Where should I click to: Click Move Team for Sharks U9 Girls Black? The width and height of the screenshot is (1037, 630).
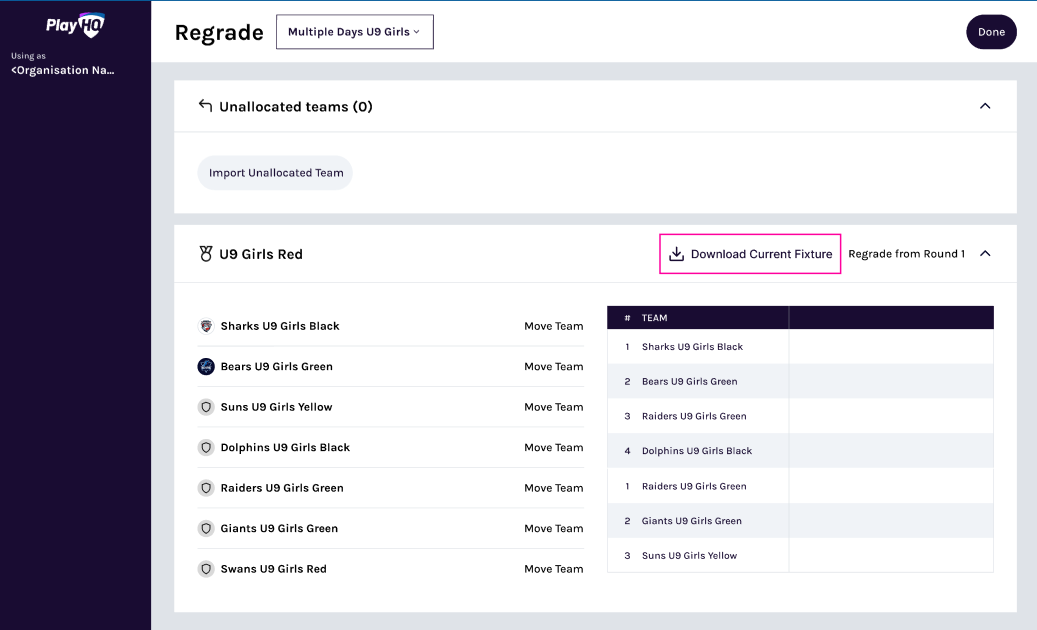tap(553, 326)
